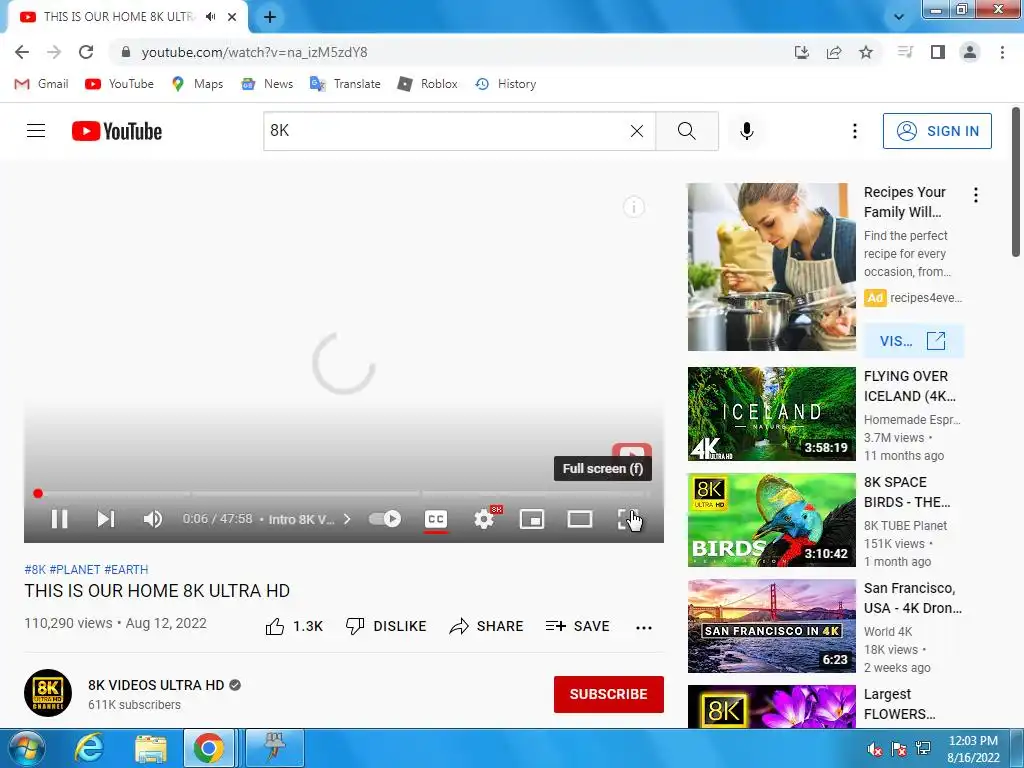Go back in browser
Screen dimensions: 1024x768
[x=22, y=52]
